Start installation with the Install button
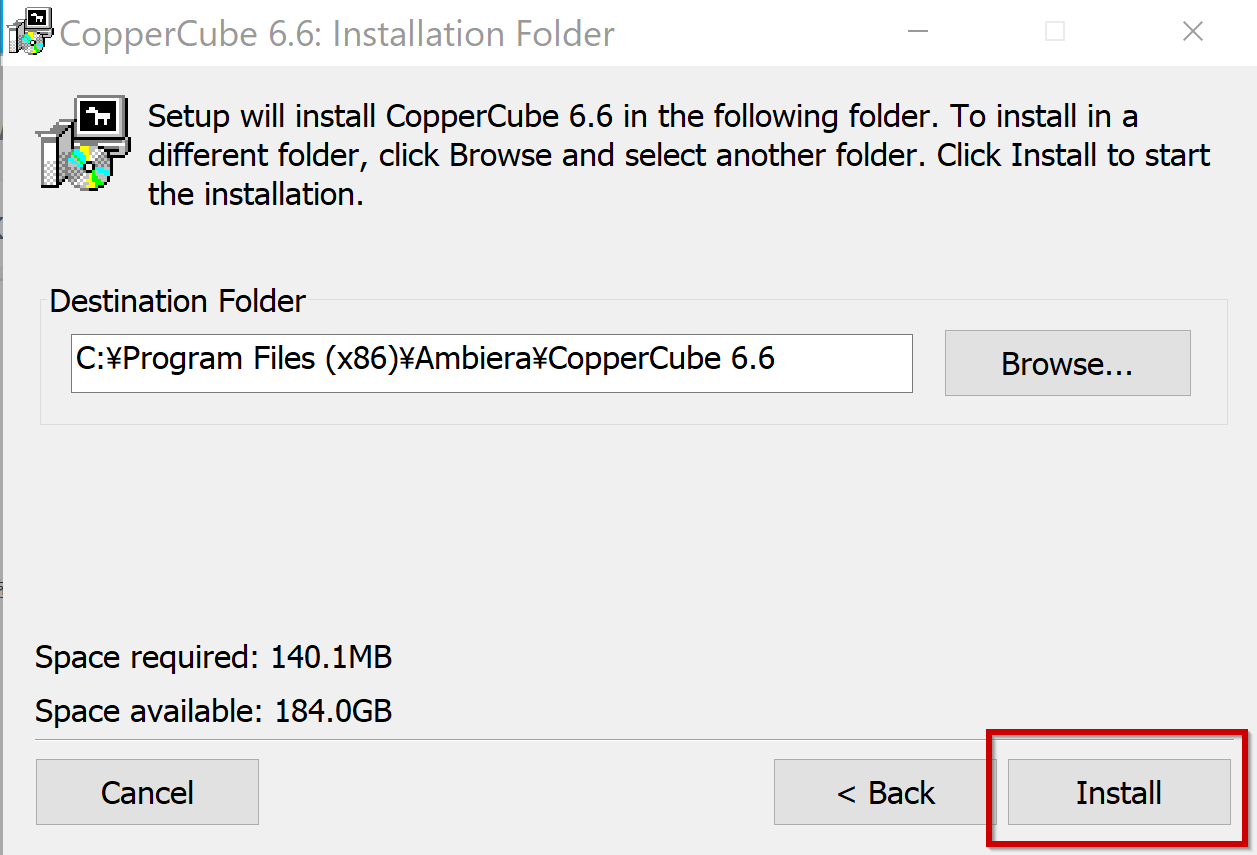This screenshot has height=855, width=1257. pyautogui.click(x=1118, y=793)
